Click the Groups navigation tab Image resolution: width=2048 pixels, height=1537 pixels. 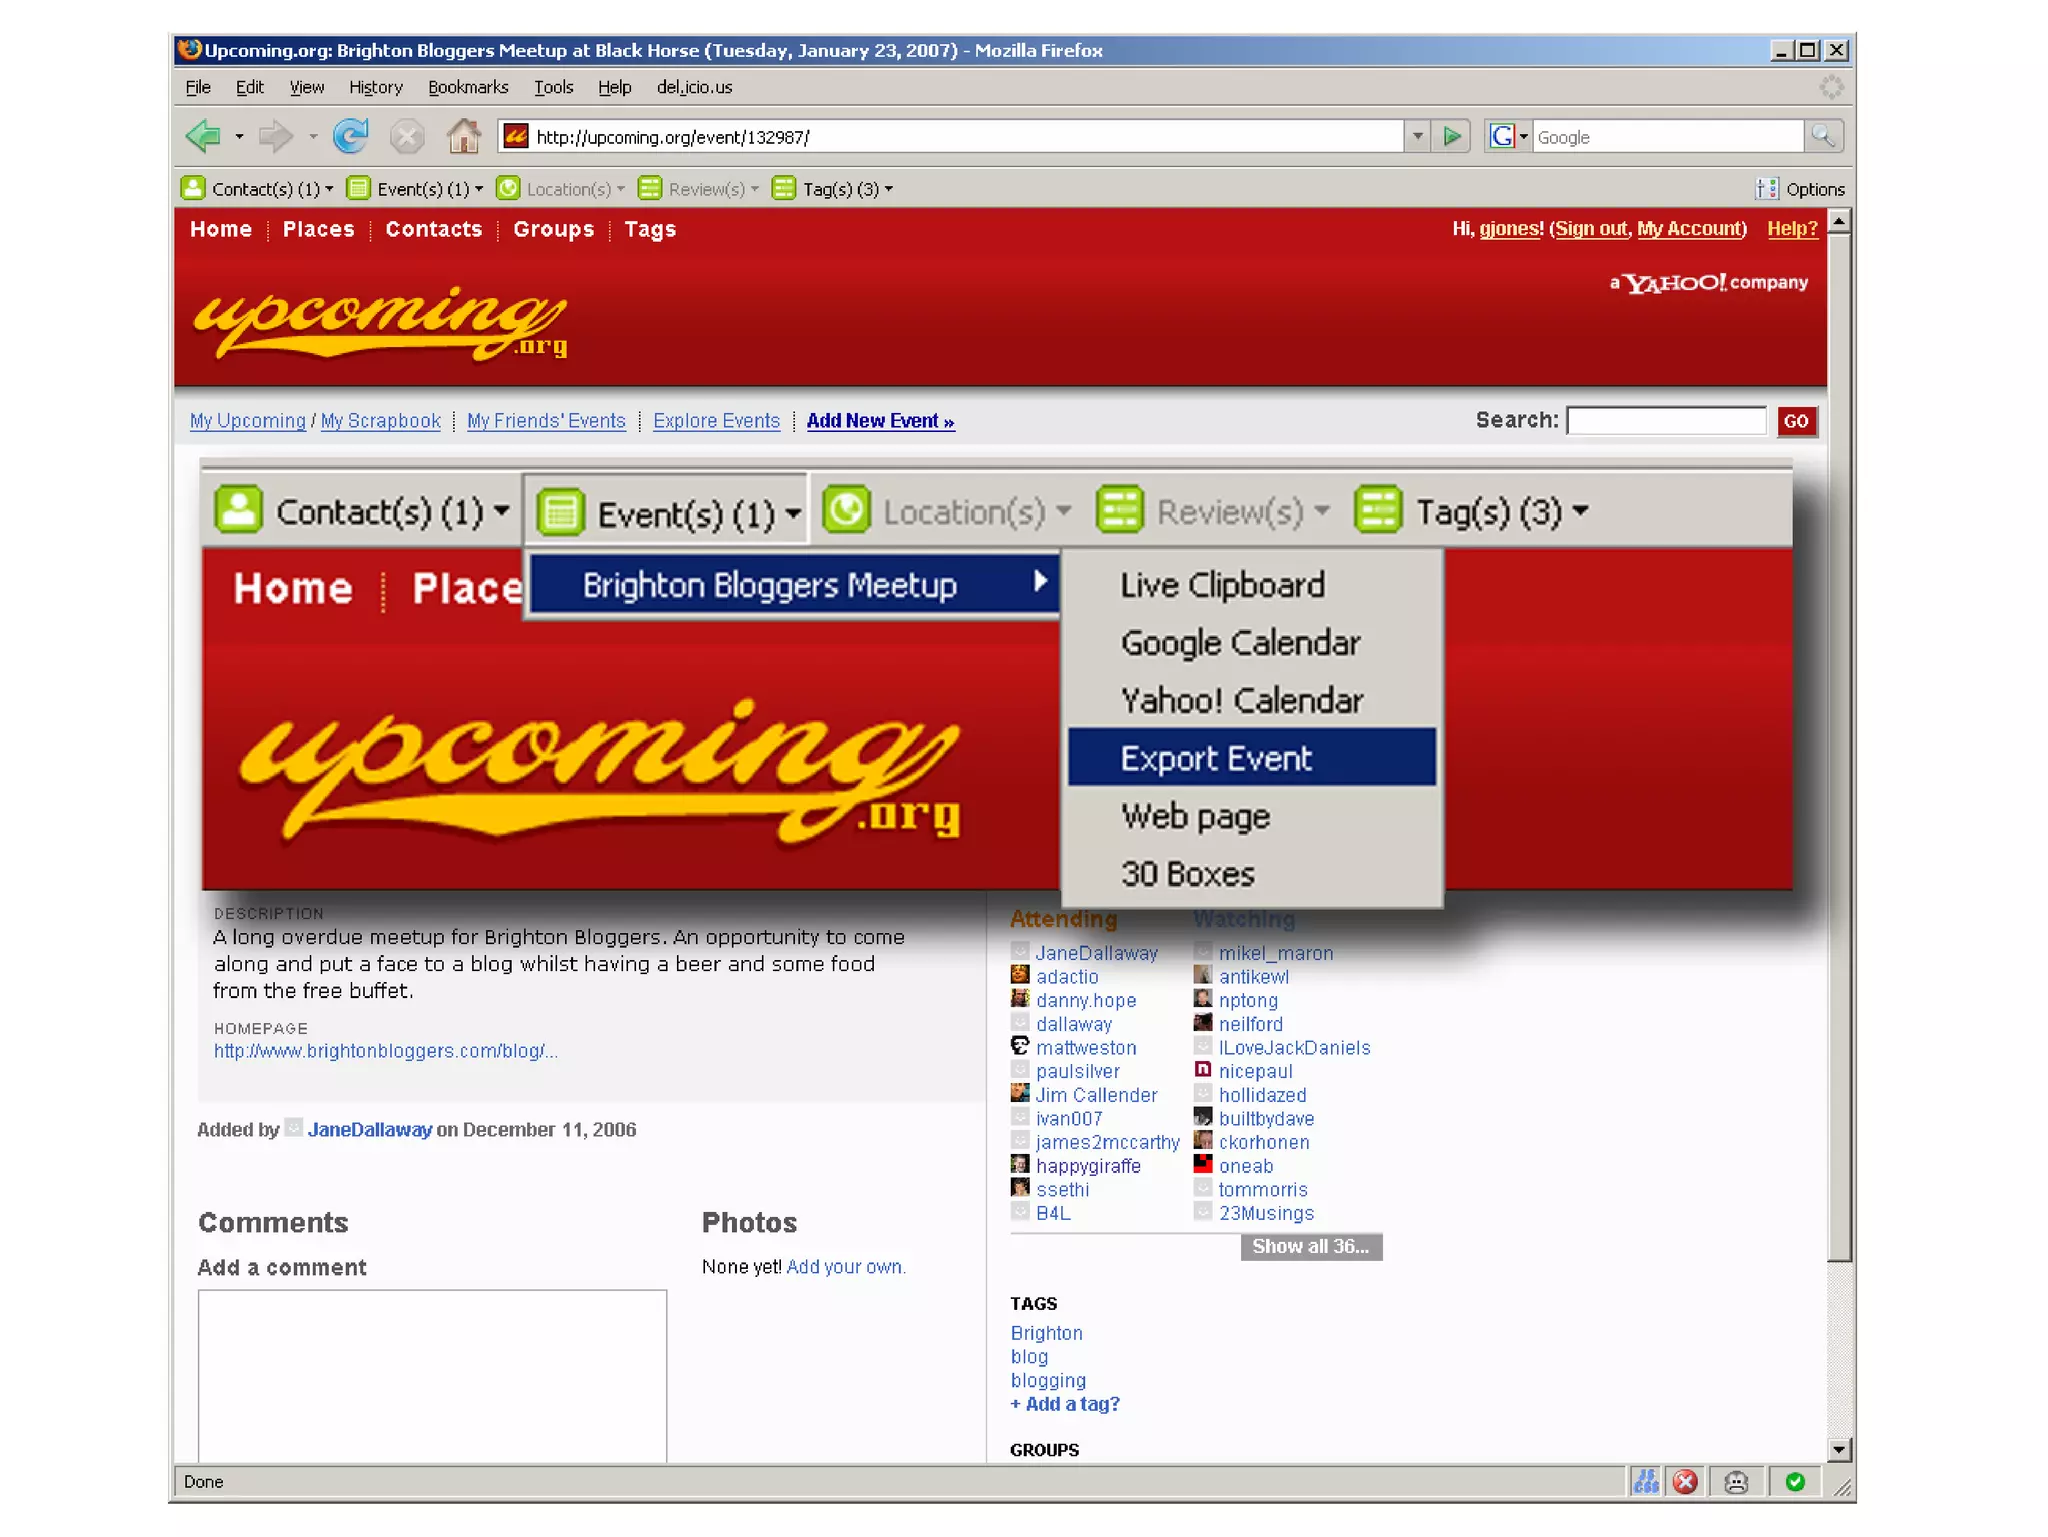[553, 229]
